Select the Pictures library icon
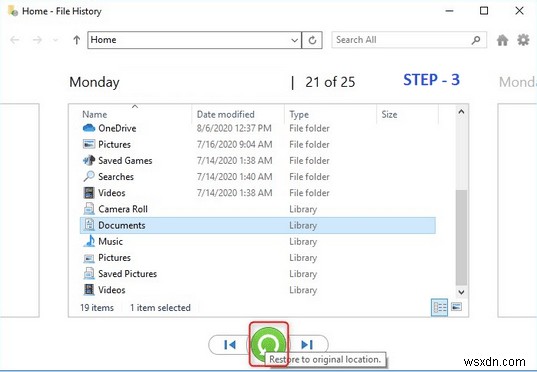Image resolution: width=537 pixels, height=372 pixels. click(89, 258)
